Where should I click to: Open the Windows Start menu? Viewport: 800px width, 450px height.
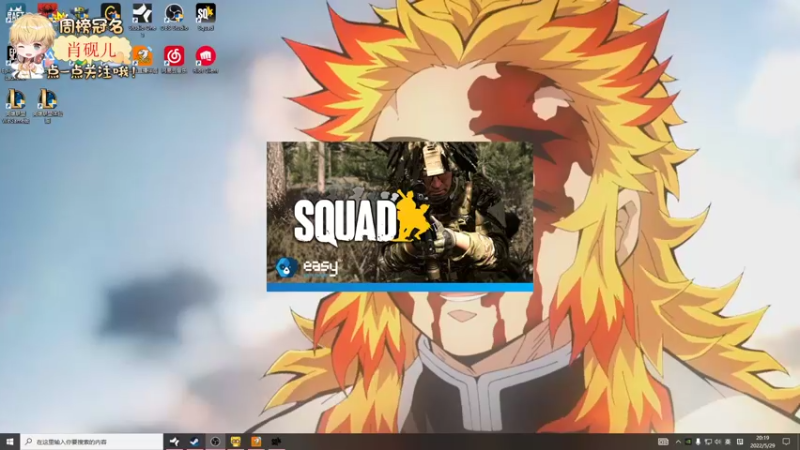coord(10,442)
